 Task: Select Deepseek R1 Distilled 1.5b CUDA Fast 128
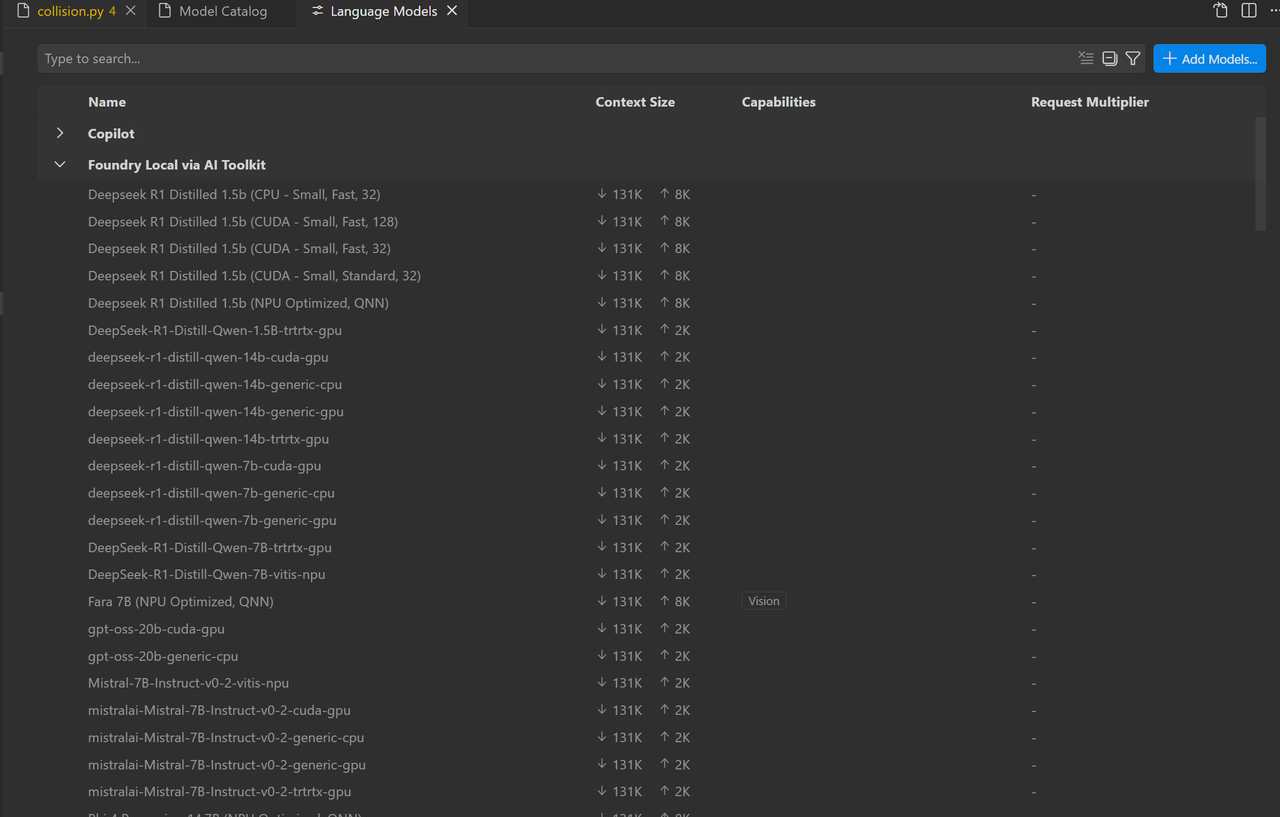pos(646,221)
